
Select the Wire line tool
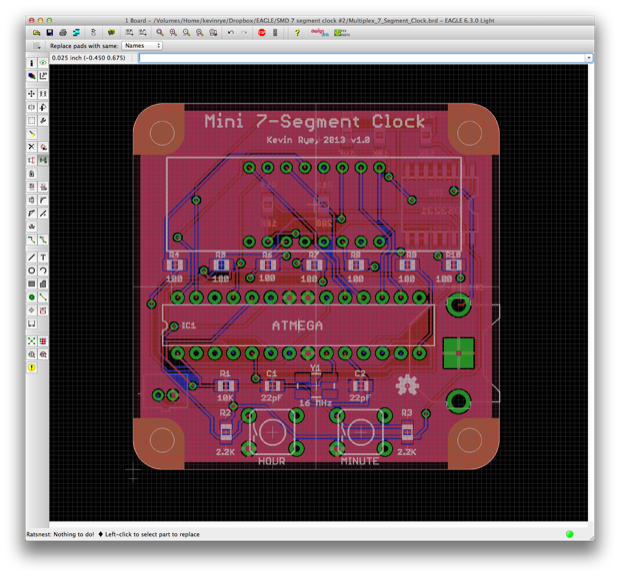pos(32,257)
